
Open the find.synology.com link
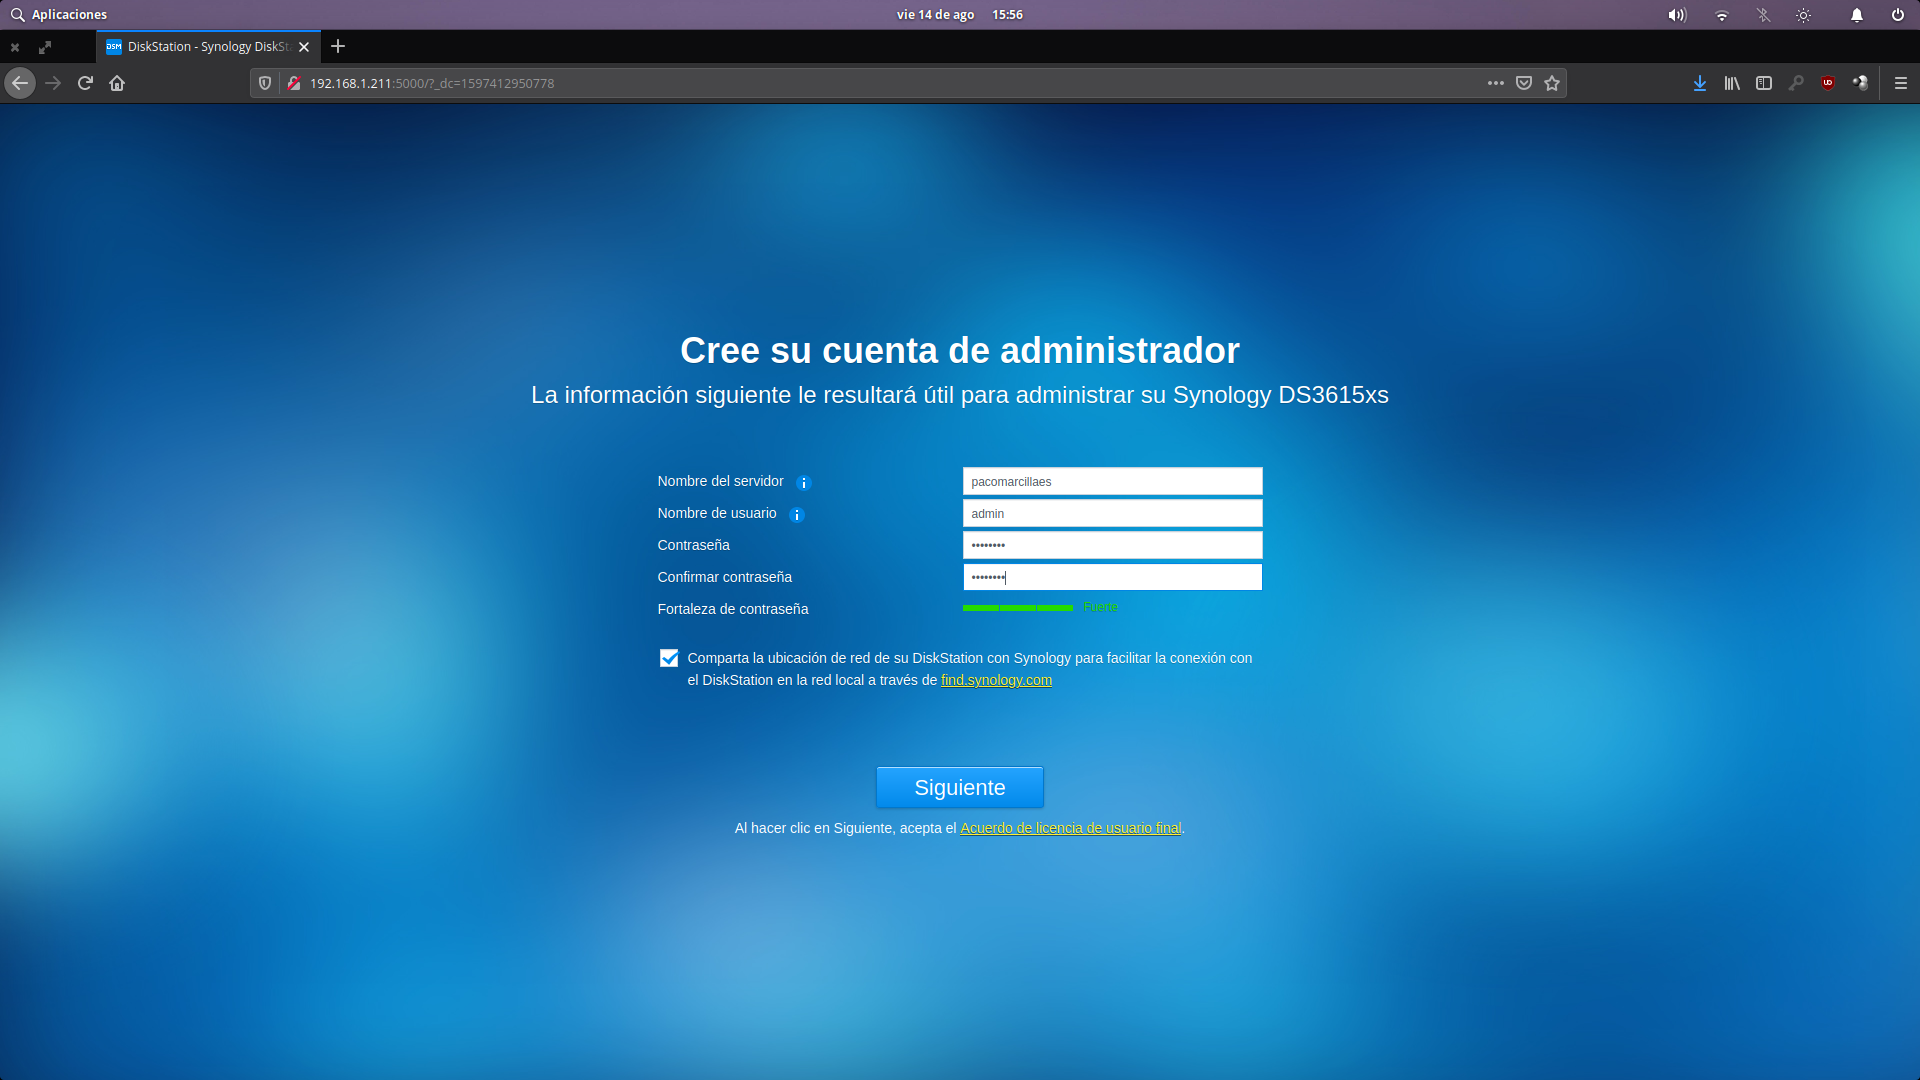996,680
